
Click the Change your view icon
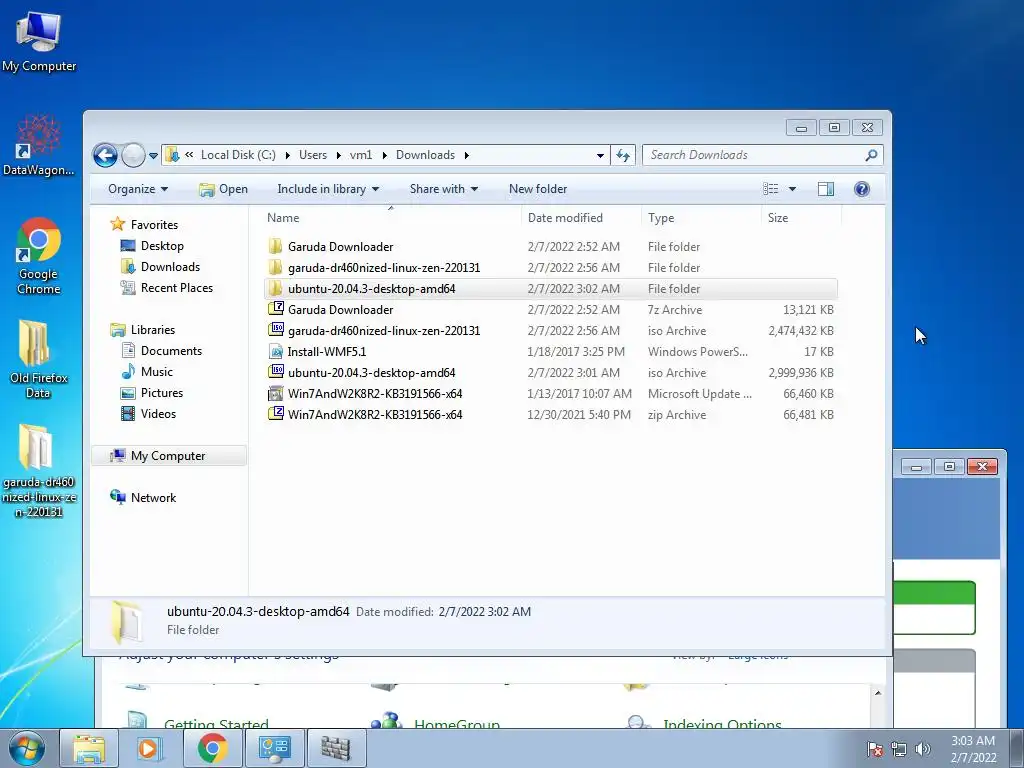tap(771, 189)
